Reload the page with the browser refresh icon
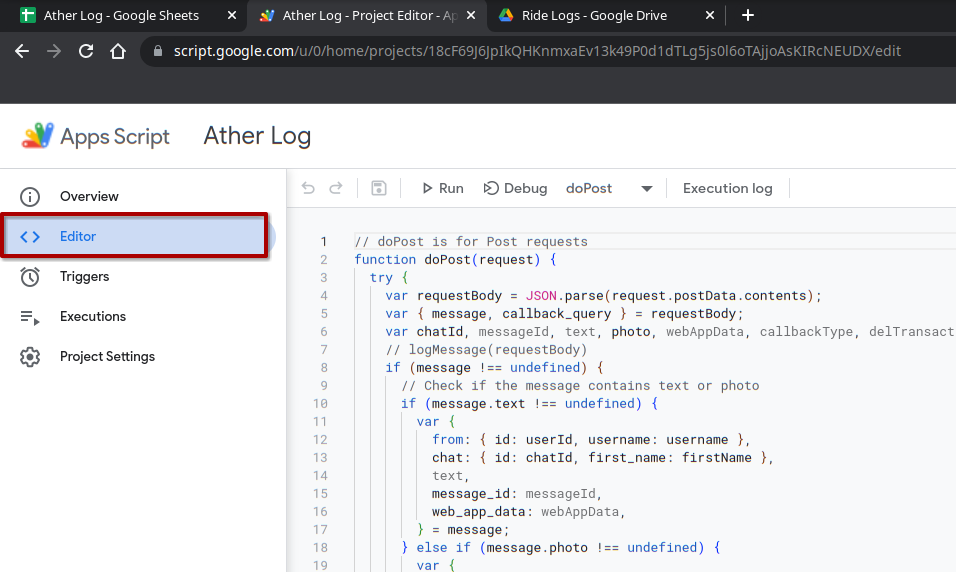Viewport: 956px width, 572px height. click(x=86, y=51)
